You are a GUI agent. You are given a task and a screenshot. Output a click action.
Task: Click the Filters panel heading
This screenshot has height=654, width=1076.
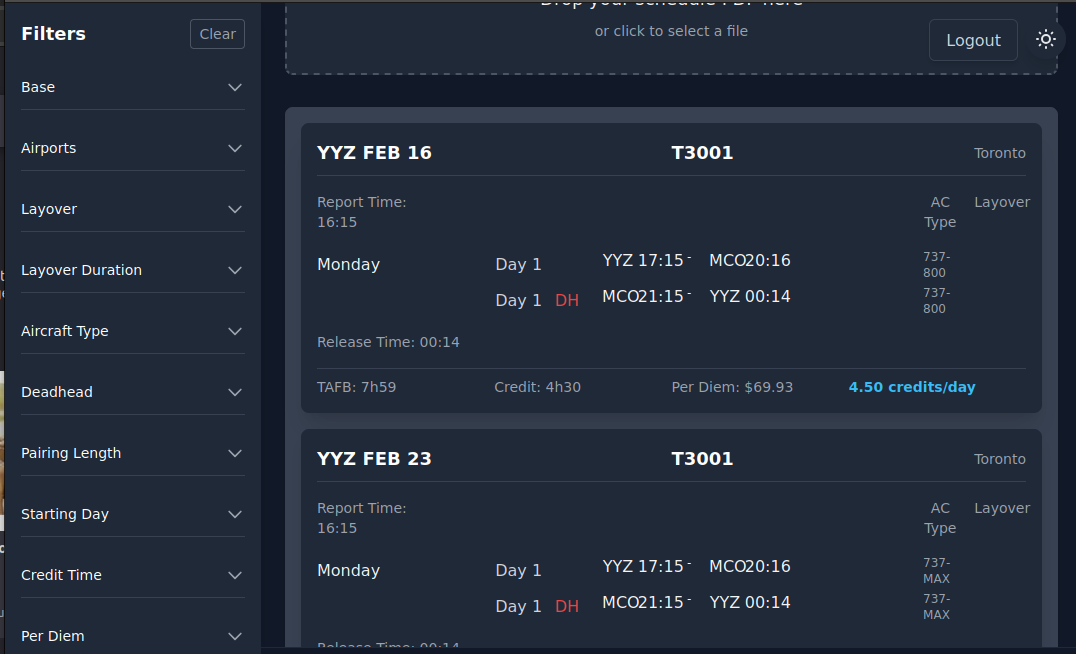tap(53, 34)
